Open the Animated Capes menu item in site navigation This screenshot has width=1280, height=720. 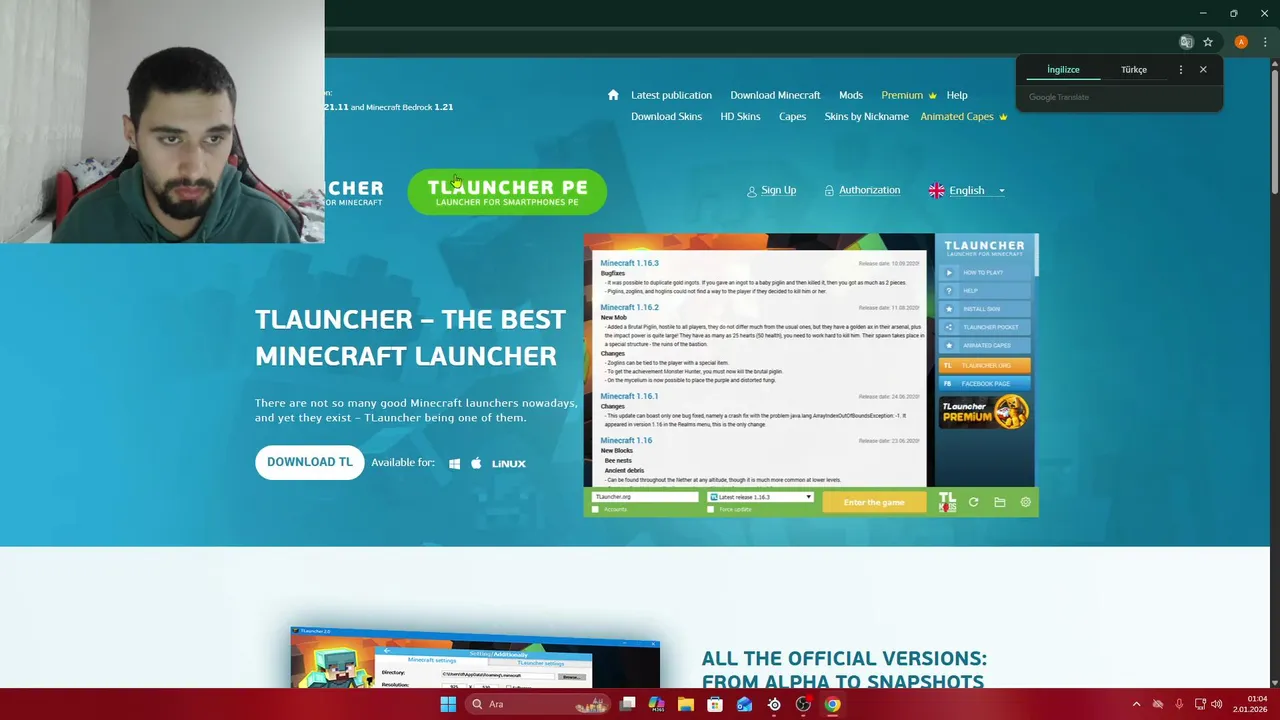pyautogui.click(x=964, y=116)
